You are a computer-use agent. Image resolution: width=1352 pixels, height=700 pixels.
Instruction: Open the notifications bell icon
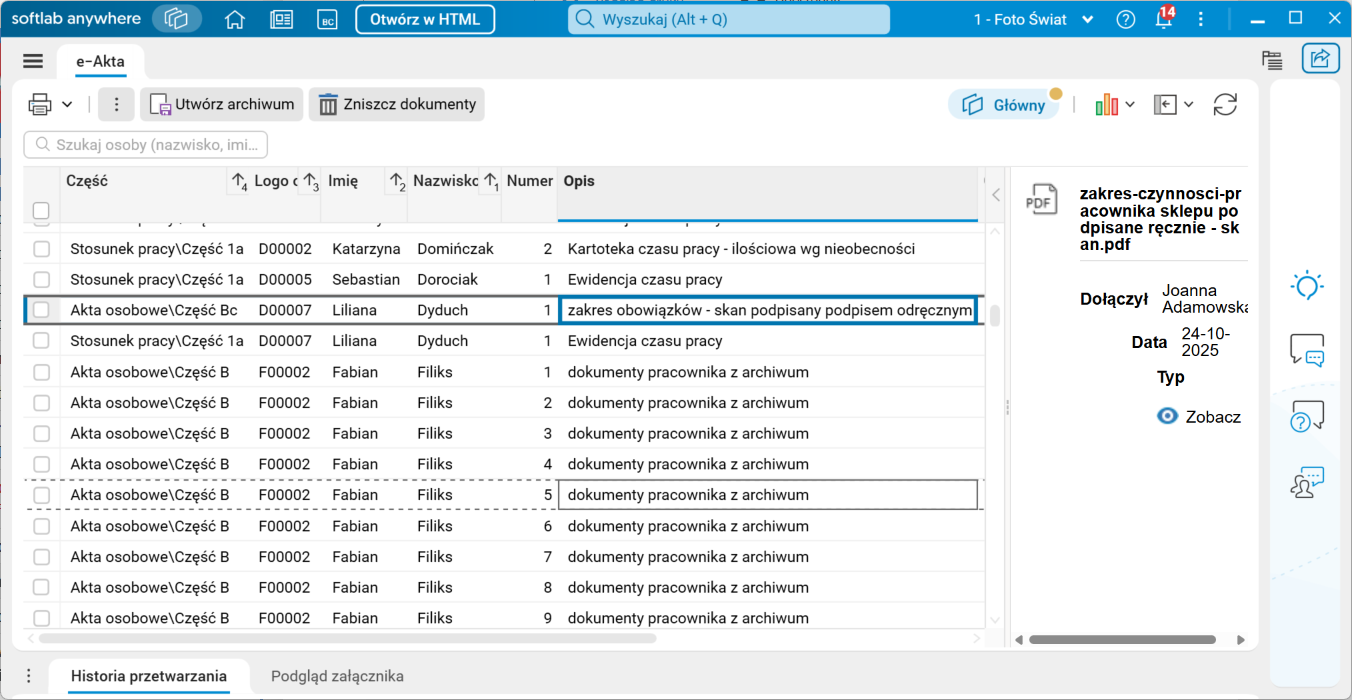pyautogui.click(x=1163, y=19)
